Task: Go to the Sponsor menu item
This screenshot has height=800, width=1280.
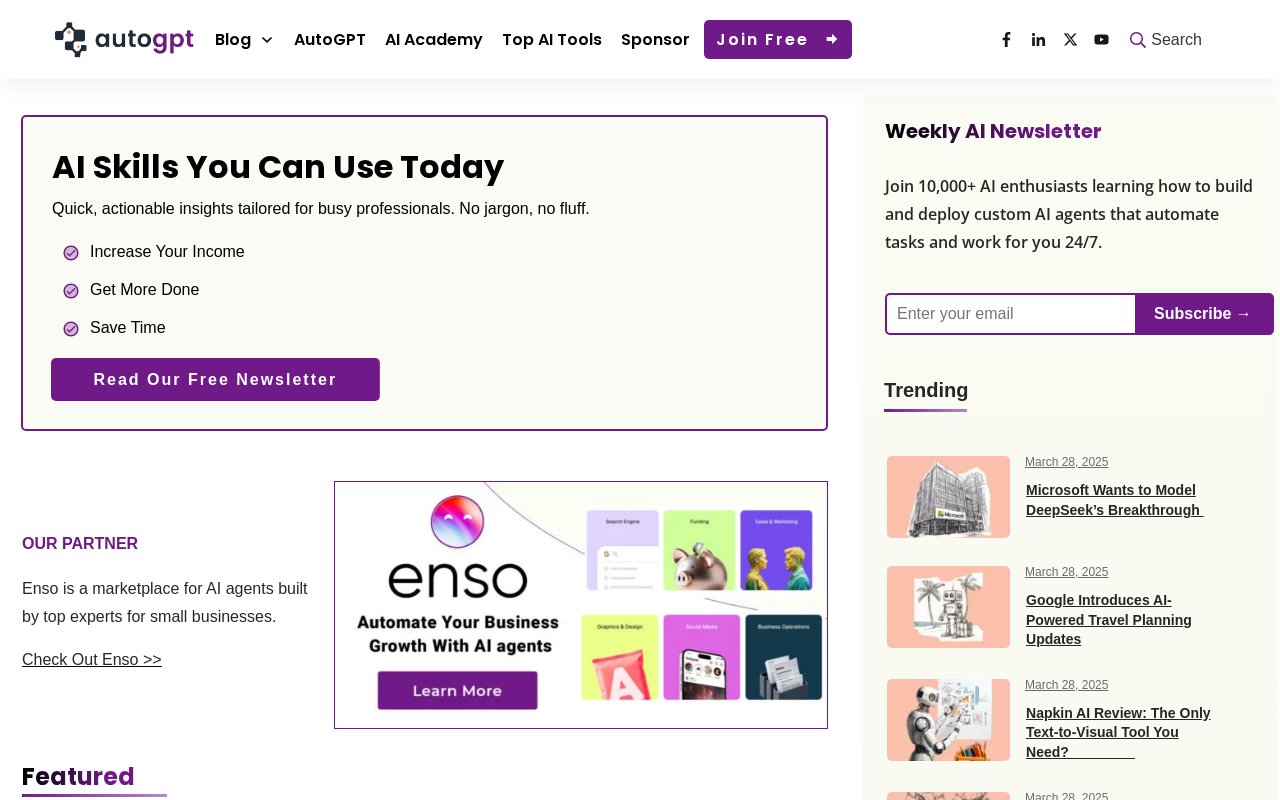Action: 655,40
